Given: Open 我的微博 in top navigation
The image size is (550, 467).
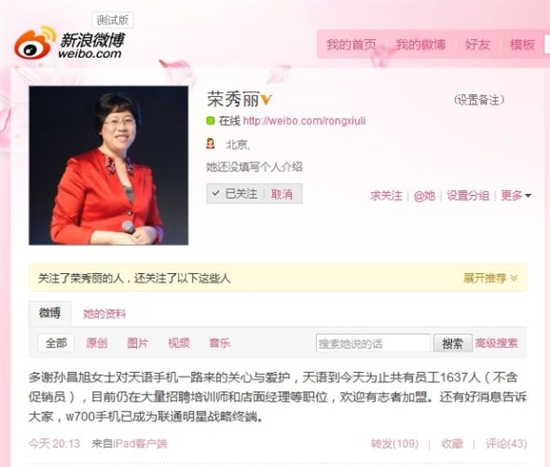Looking at the screenshot, I should [421, 45].
